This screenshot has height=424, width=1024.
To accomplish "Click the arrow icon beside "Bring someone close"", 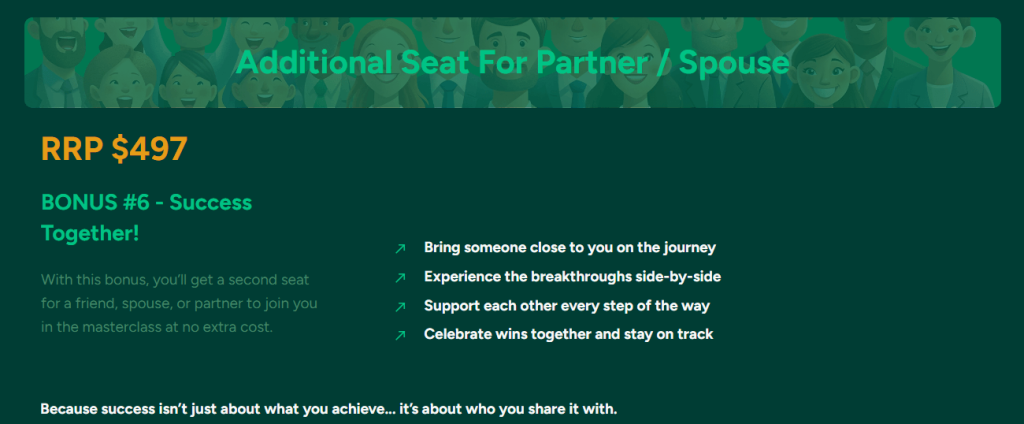I will (400, 248).
